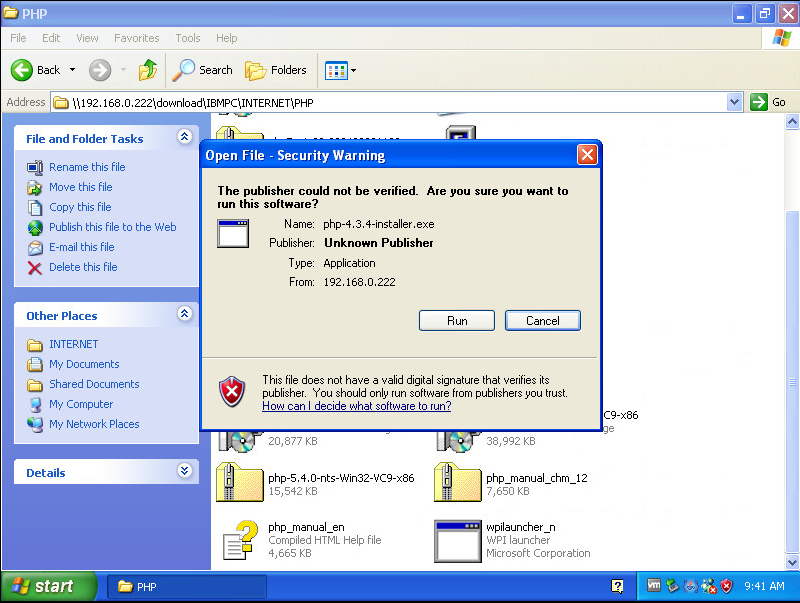Click file name php_manual_en
This screenshot has height=603, width=800.
coord(306,527)
